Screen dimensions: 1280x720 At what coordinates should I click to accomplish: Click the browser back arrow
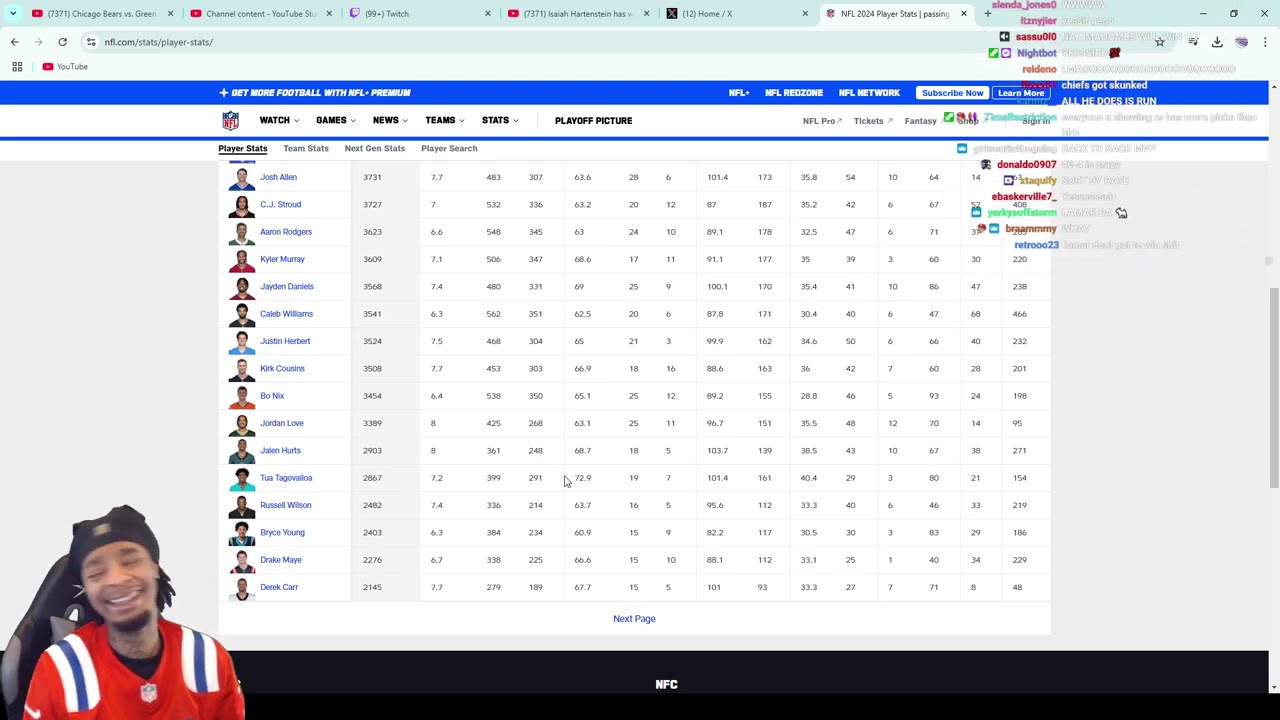point(14,42)
